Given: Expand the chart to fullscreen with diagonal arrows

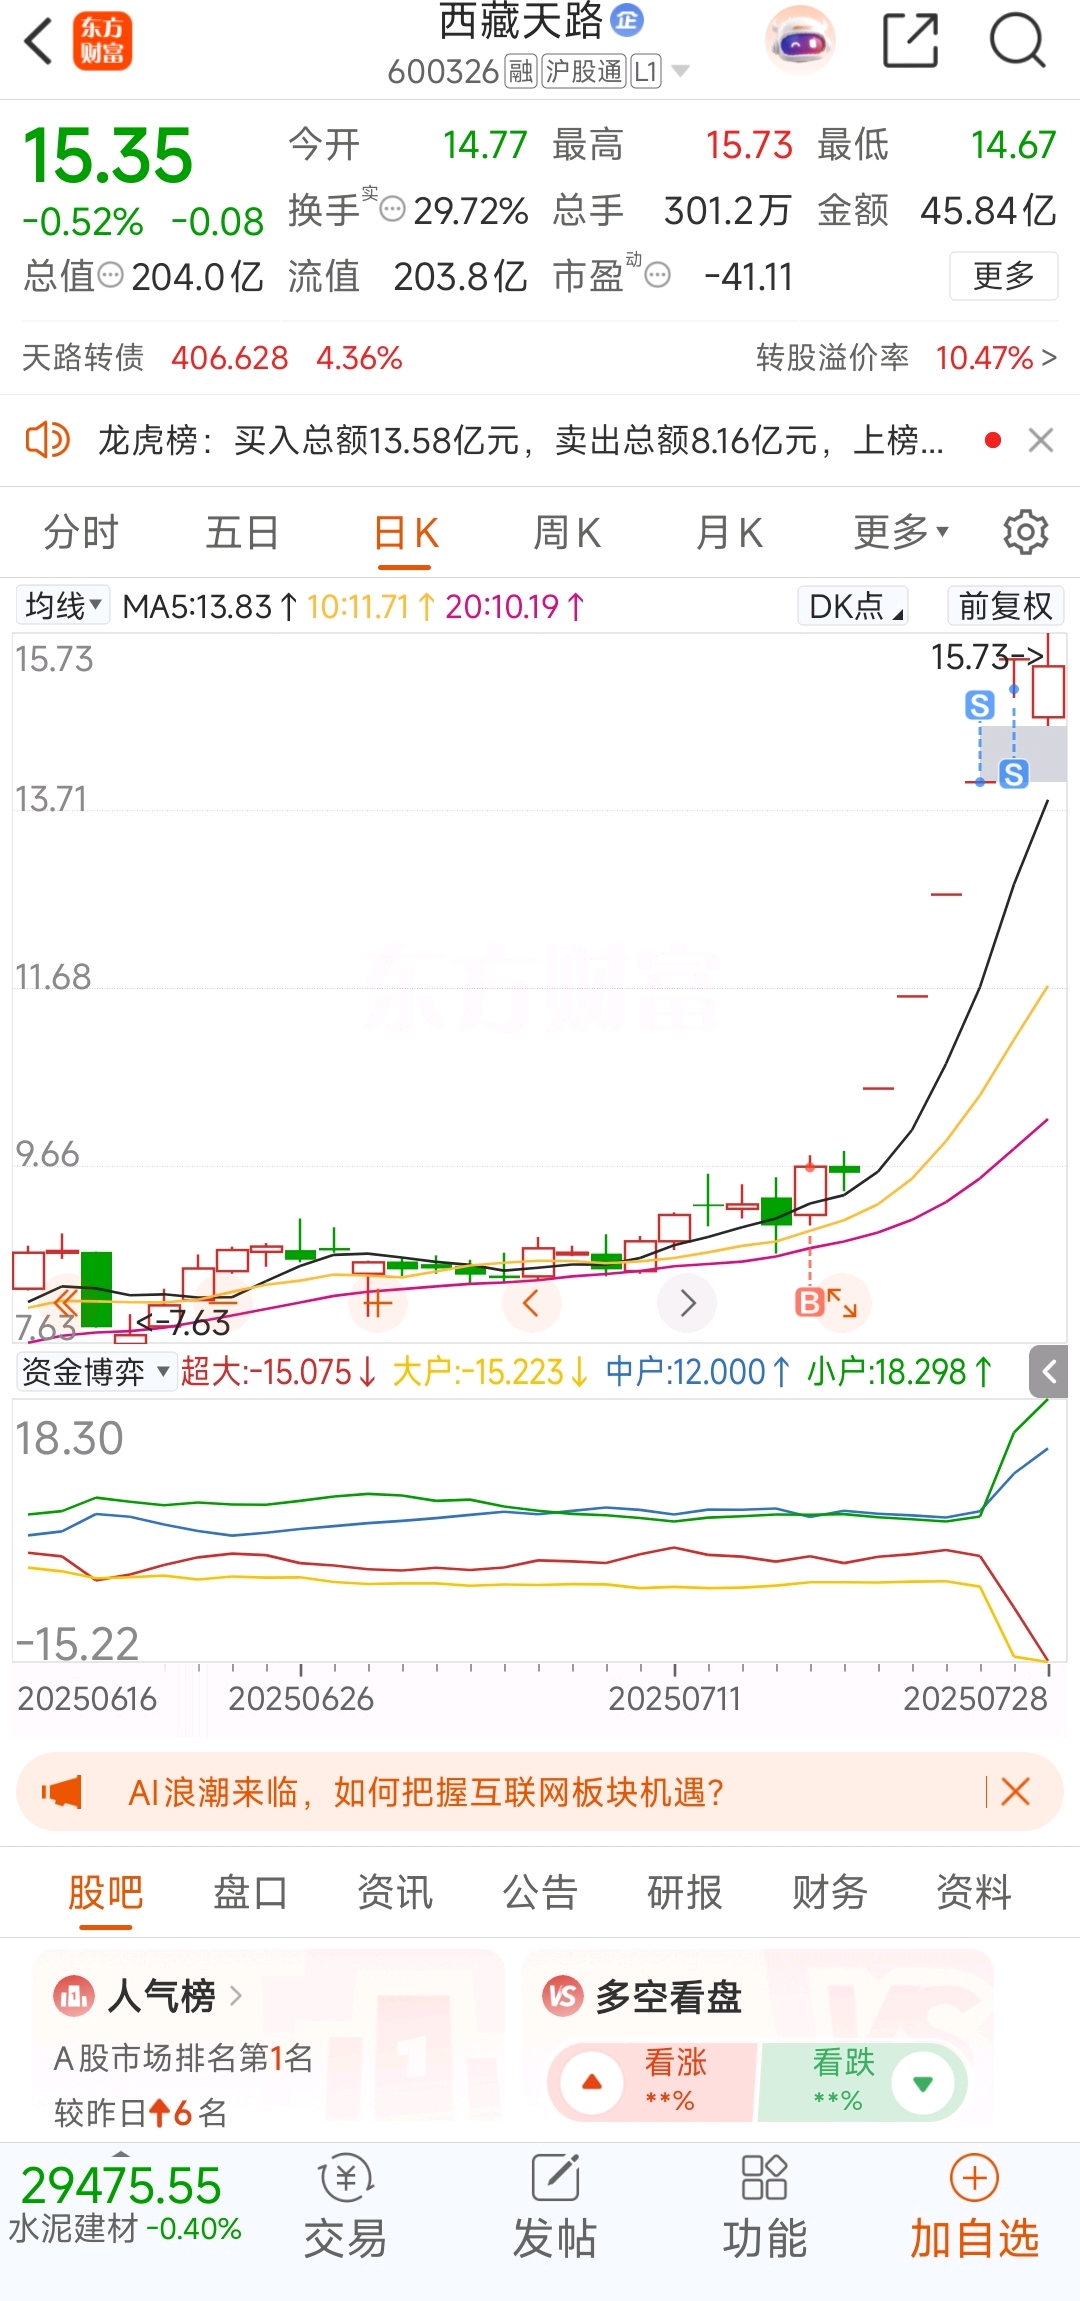Looking at the screenshot, I should (843, 1303).
